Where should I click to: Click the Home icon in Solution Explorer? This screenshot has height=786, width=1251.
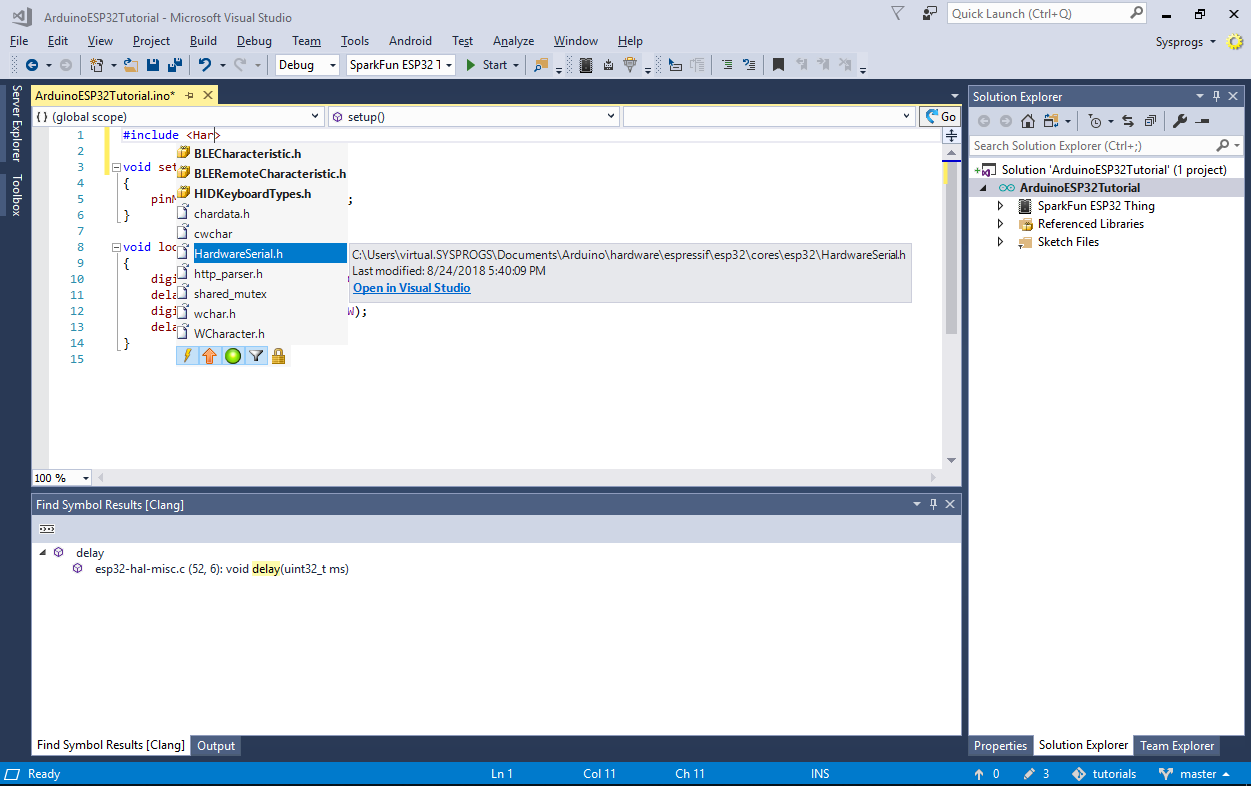point(1028,121)
